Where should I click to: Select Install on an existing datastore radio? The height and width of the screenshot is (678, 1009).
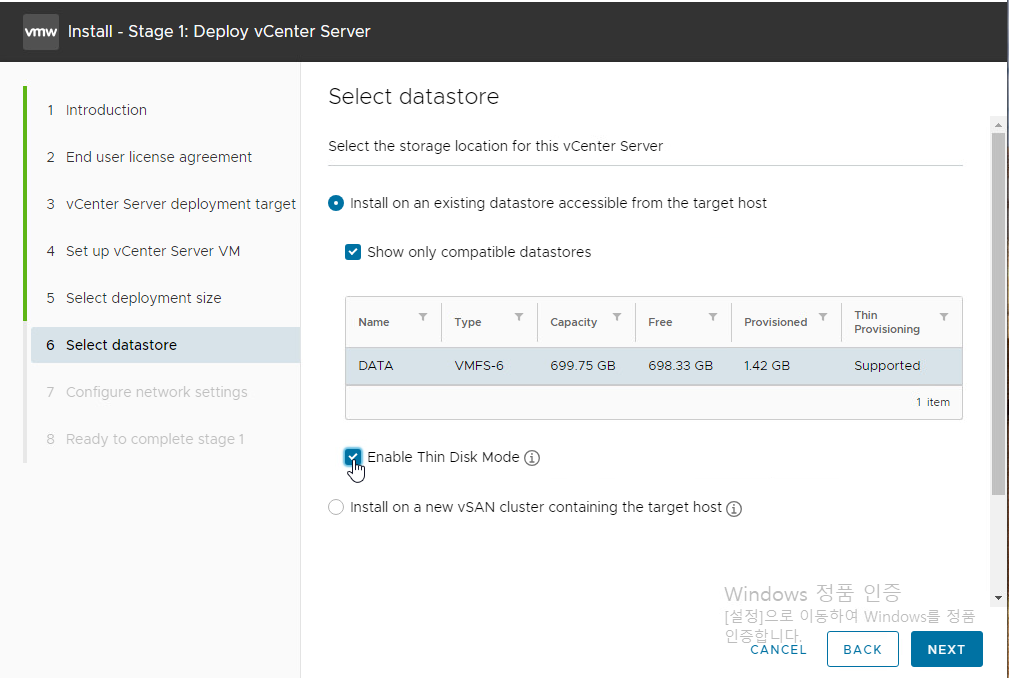336,203
